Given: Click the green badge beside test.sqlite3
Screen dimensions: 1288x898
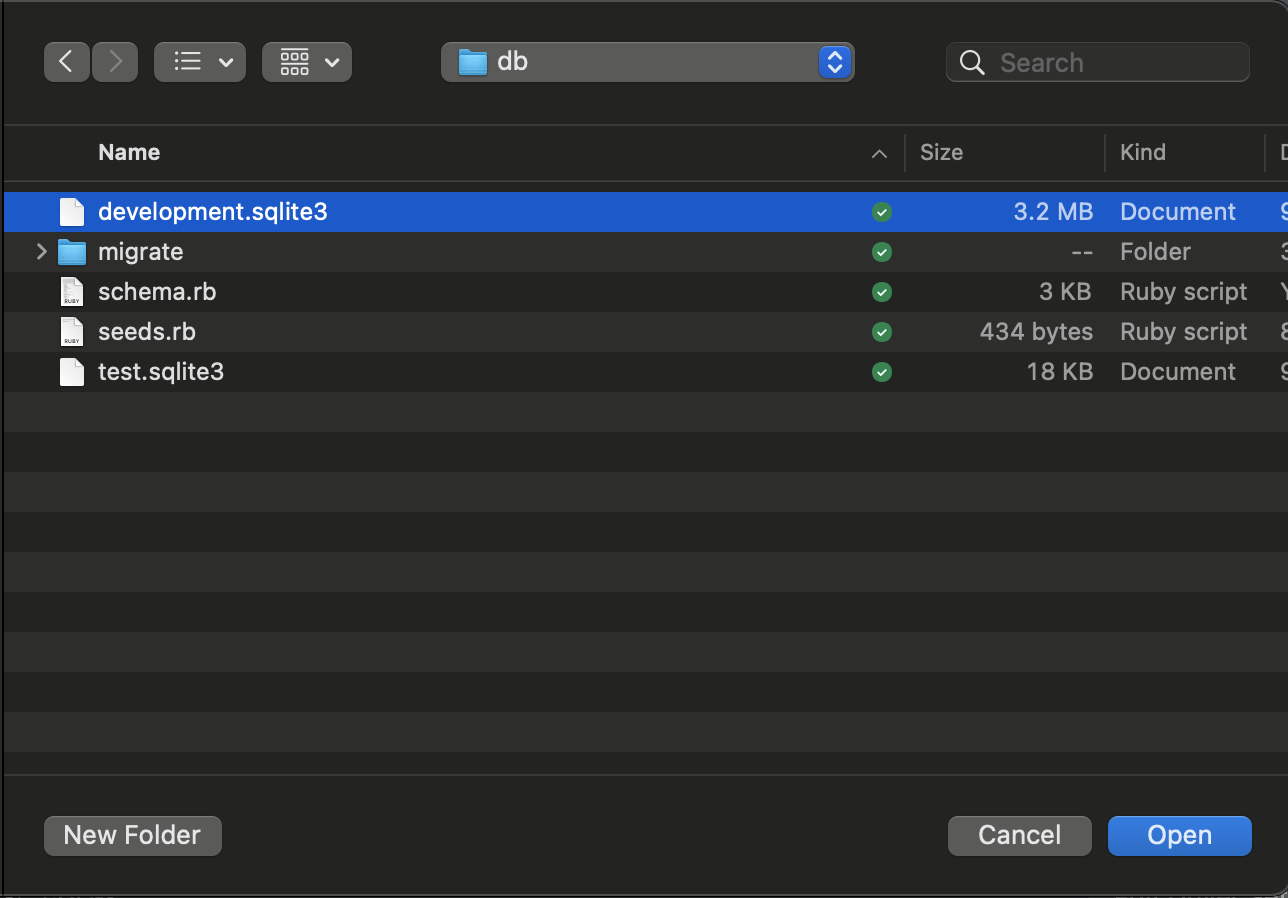Looking at the screenshot, I should 881,371.
